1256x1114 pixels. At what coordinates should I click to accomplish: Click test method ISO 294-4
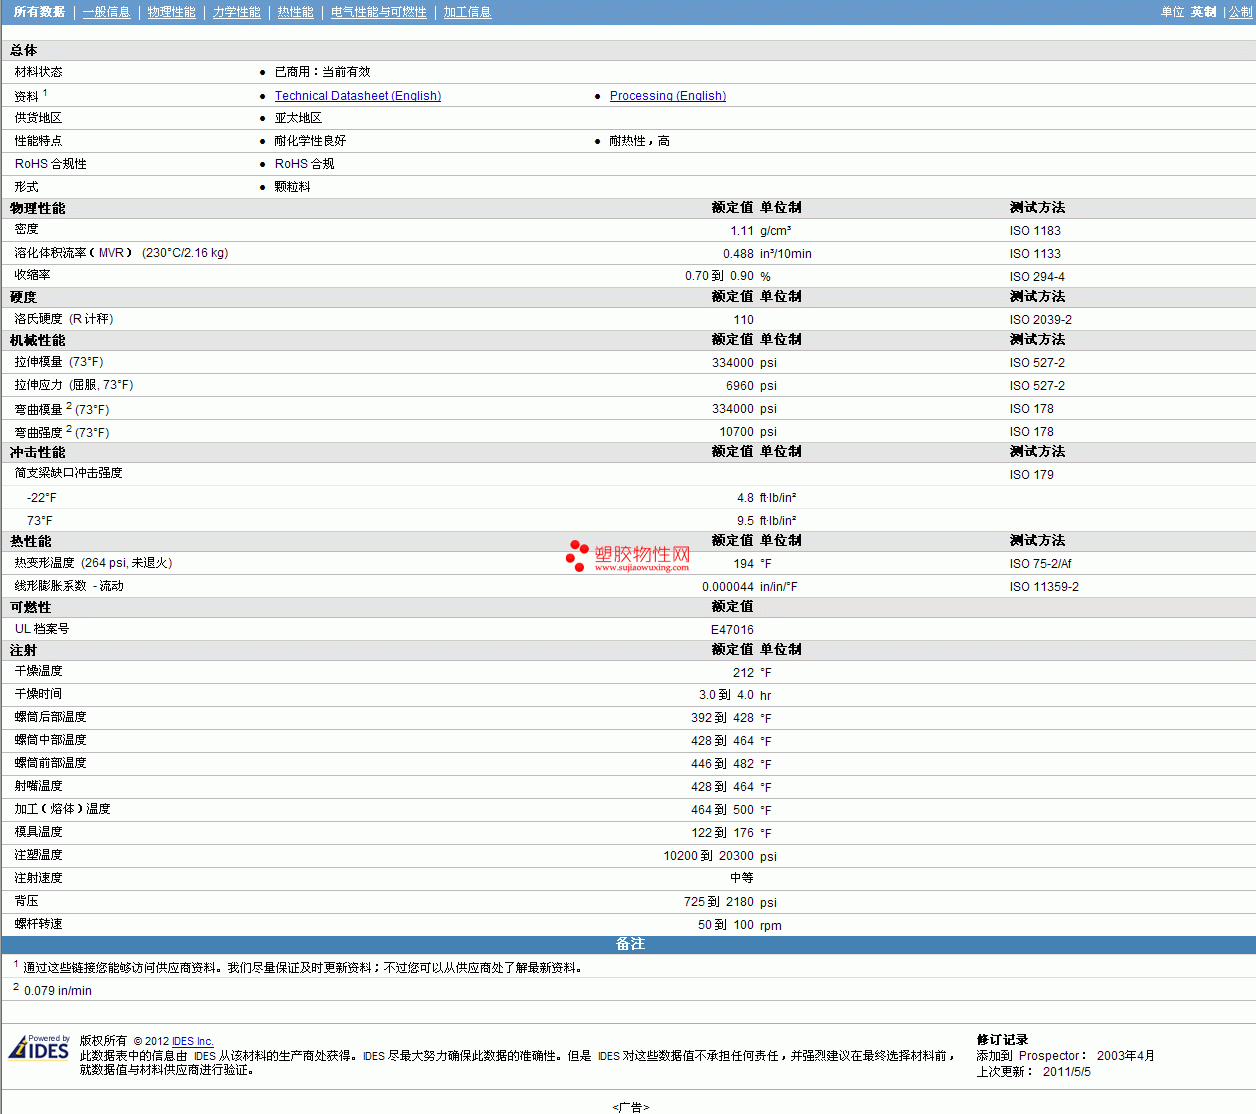tap(1037, 277)
